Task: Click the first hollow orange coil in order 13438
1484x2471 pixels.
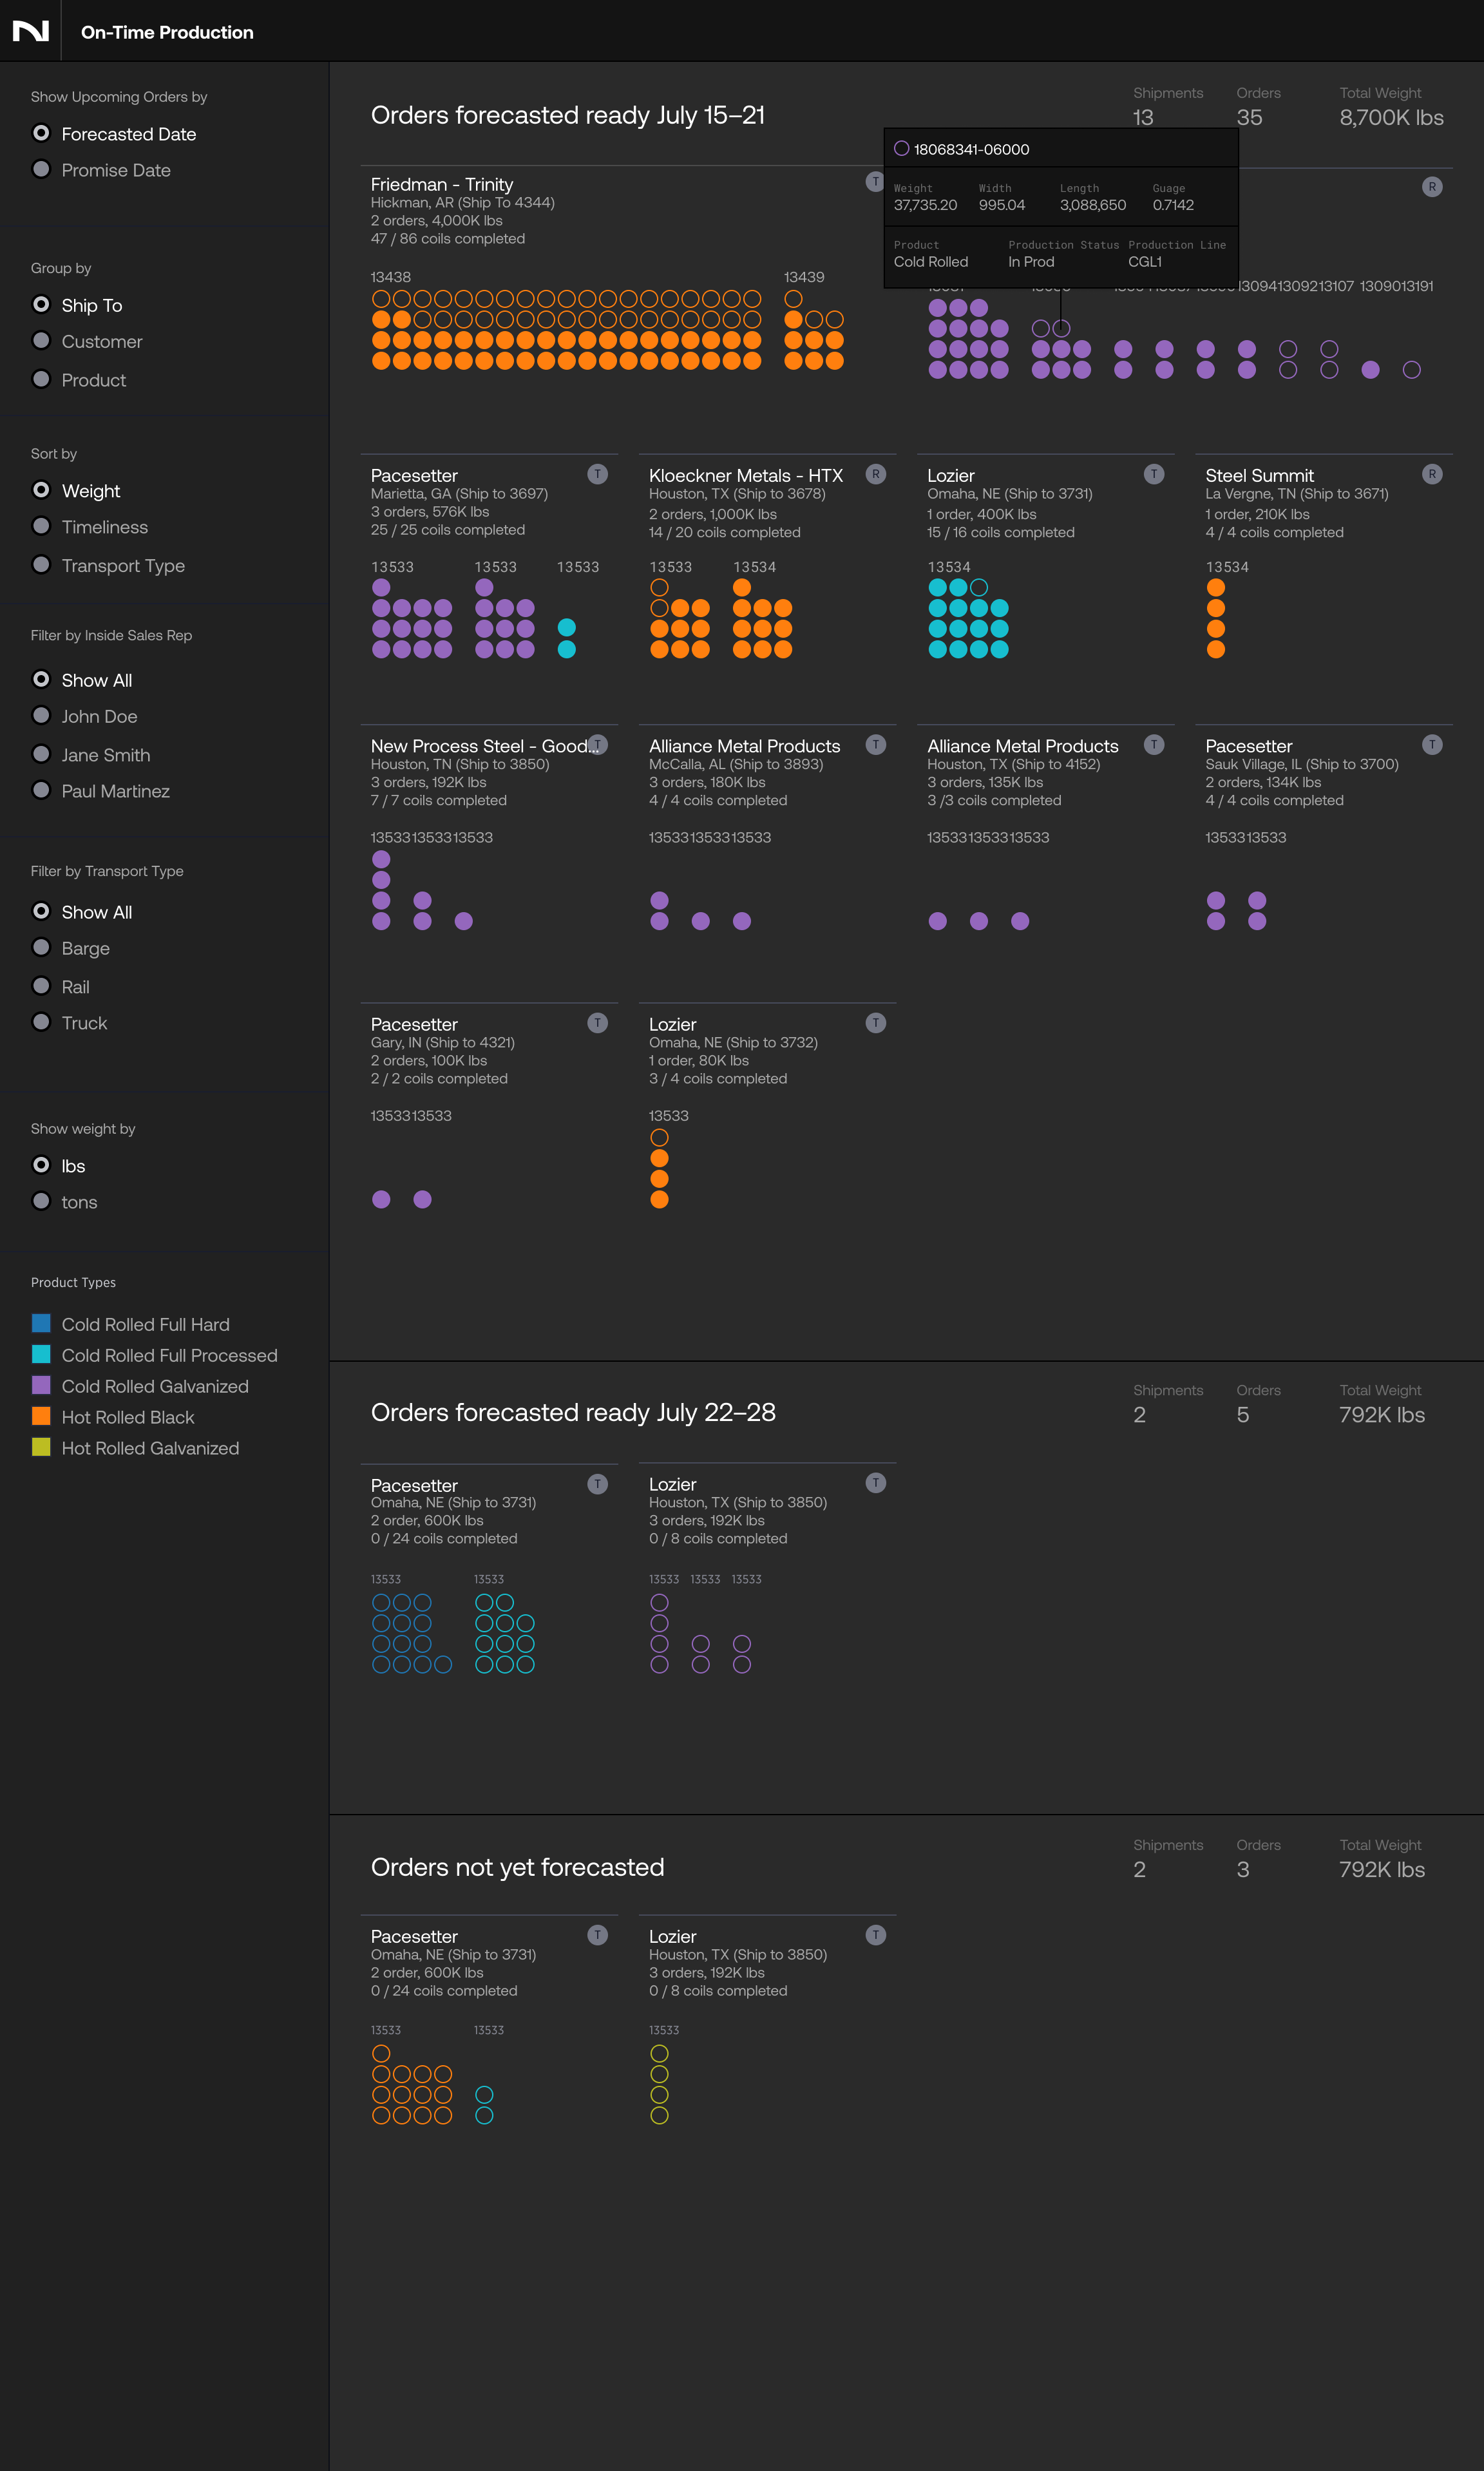Action: point(381,298)
